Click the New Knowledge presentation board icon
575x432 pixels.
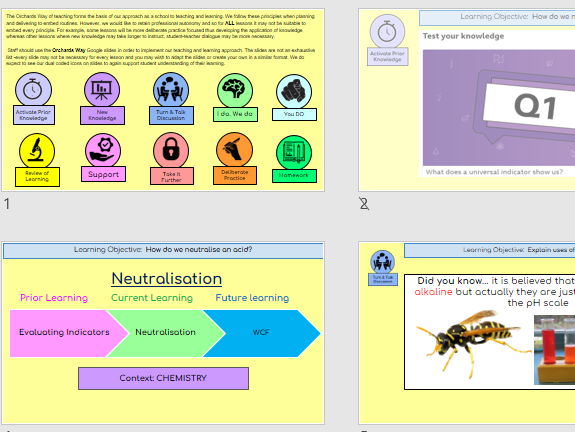pos(102,89)
